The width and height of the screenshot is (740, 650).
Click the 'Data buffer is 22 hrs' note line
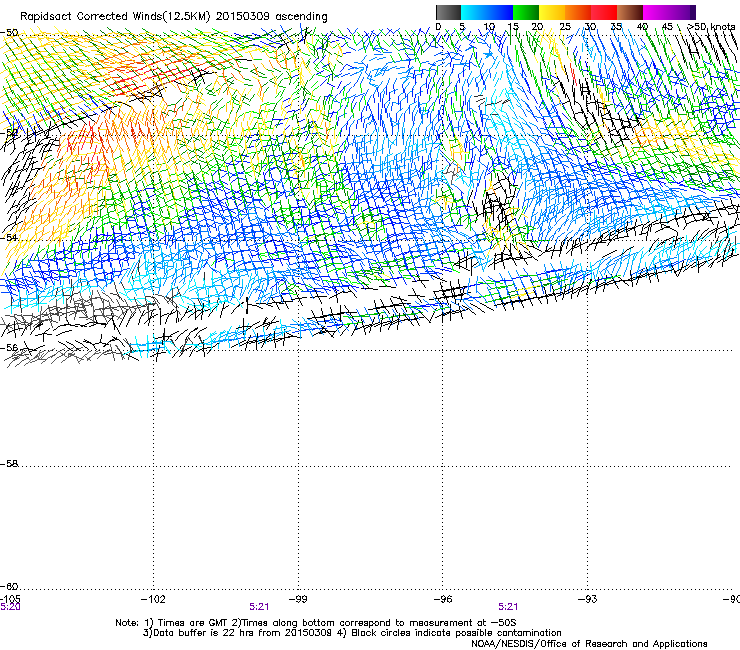point(352,633)
